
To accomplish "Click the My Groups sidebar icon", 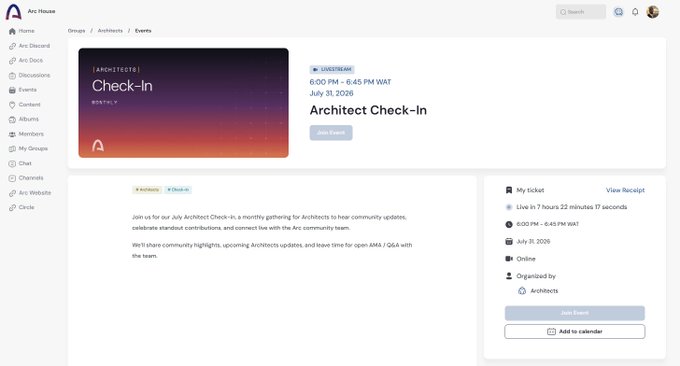I will tap(12, 149).
